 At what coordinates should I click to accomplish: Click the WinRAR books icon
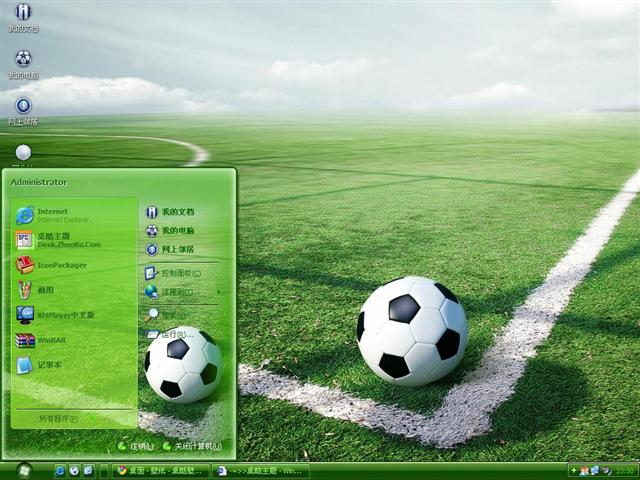click(25, 340)
